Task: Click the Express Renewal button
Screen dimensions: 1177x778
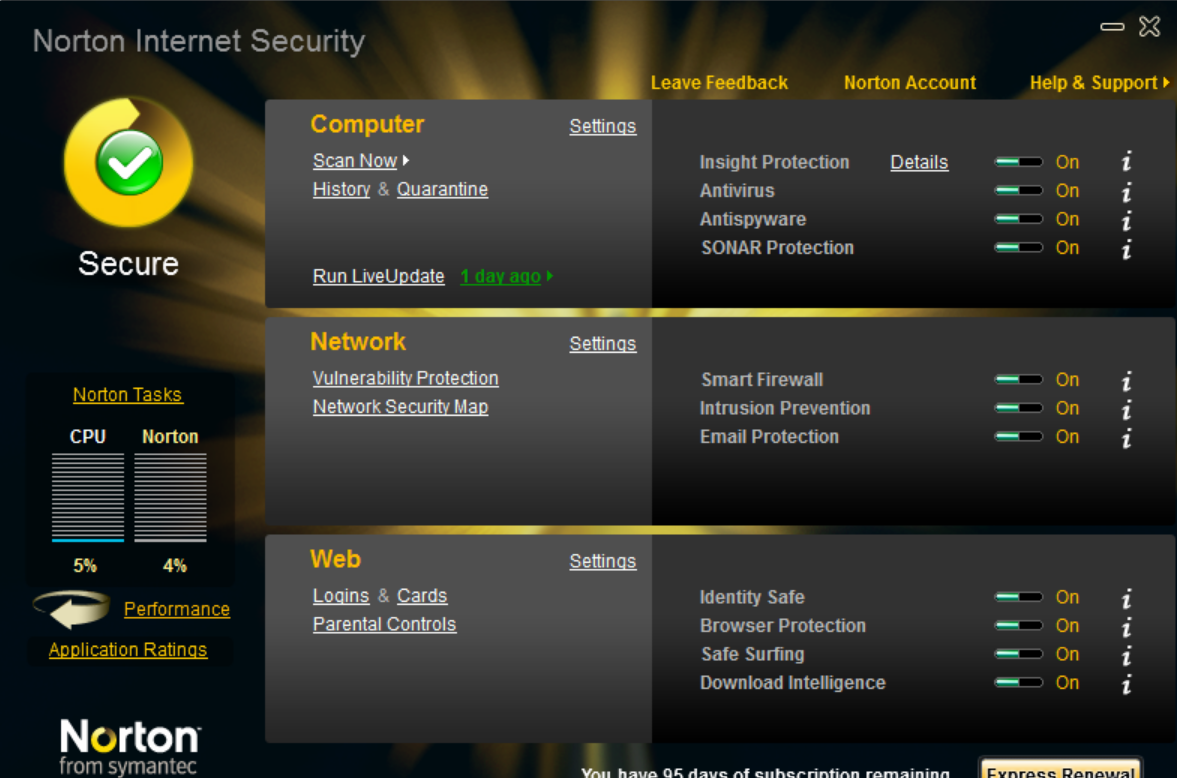Action: tap(1060, 771)
